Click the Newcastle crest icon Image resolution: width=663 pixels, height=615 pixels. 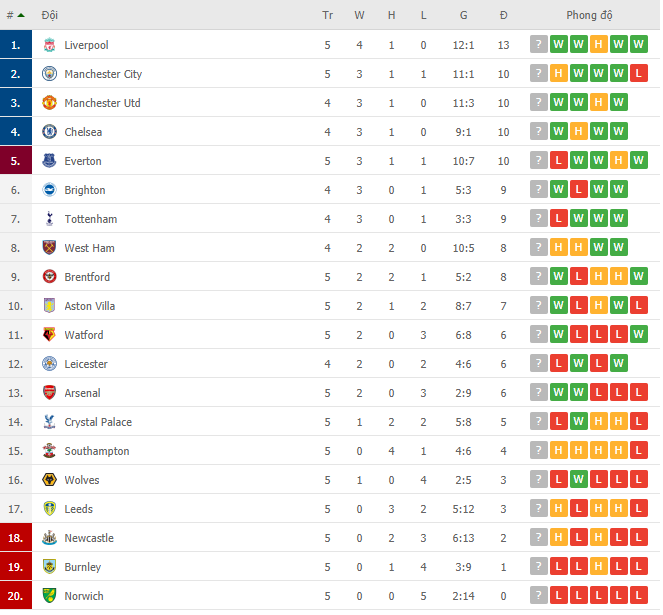tap(49, 538)
